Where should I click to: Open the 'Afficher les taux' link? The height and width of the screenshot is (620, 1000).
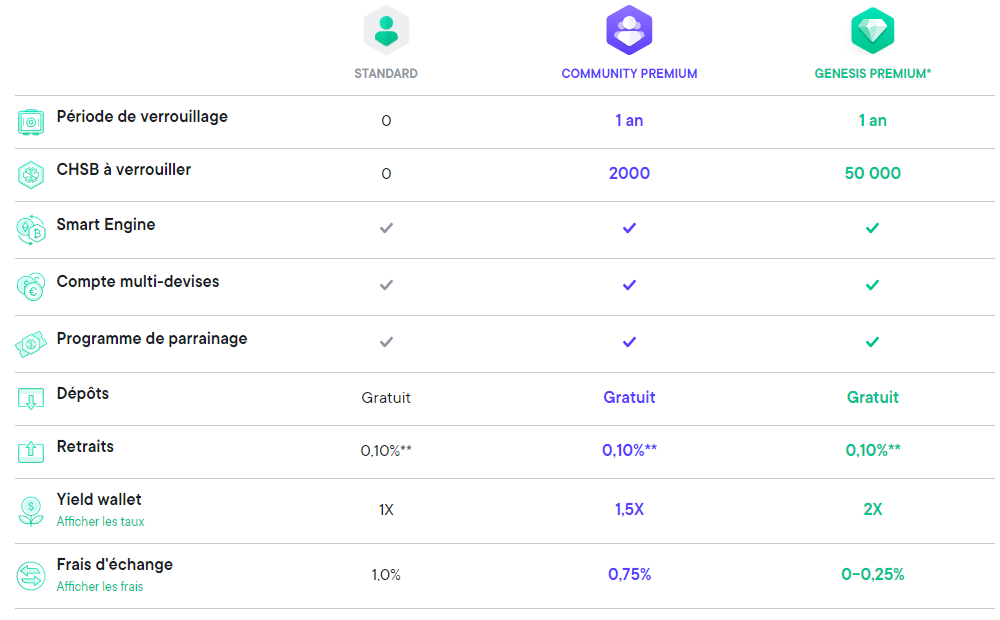[100, 522]
